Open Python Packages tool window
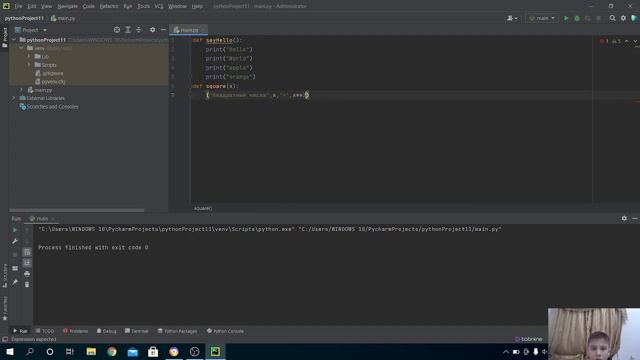 178,331
